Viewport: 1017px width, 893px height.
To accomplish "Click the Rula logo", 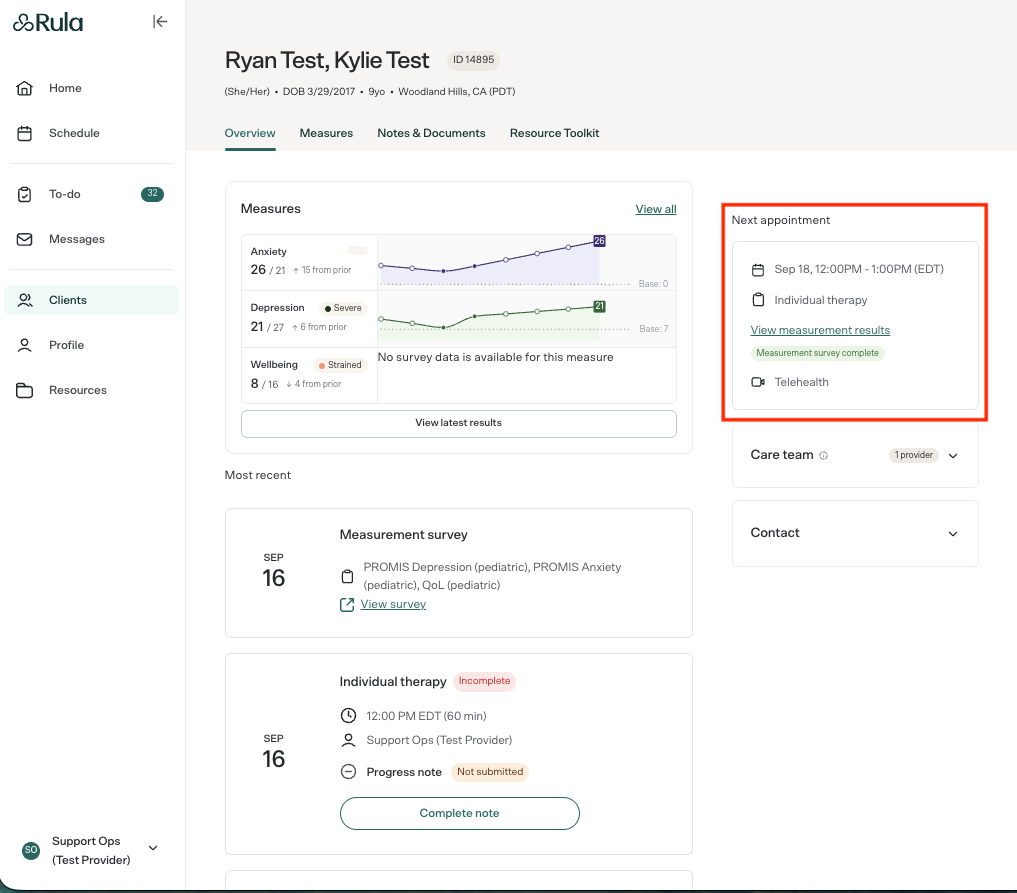I will [x=48, y=23].
